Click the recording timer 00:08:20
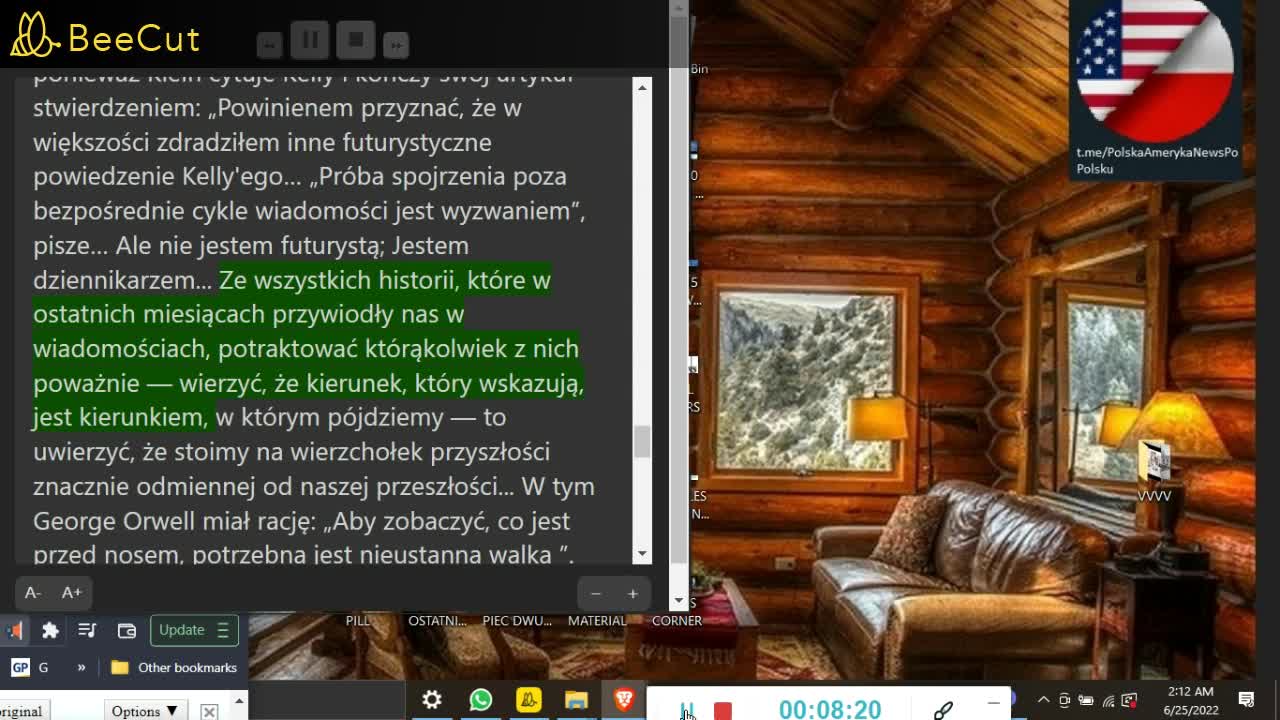The height and width of the screenshot is (720, 1280). [830, 709]
